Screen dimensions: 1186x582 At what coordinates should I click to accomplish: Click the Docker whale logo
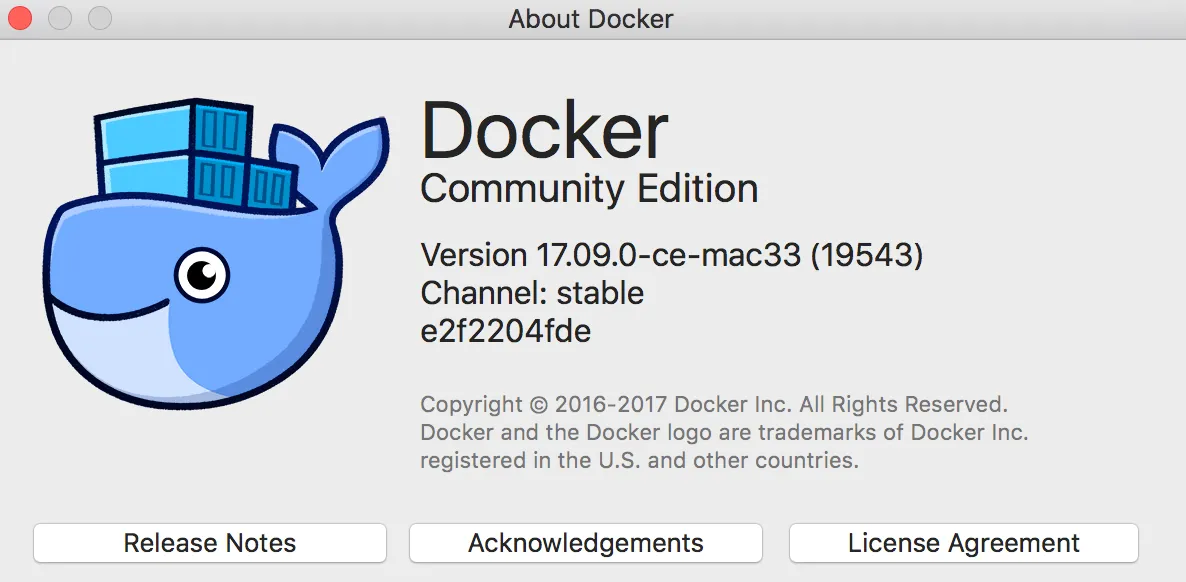click(217, 254)
